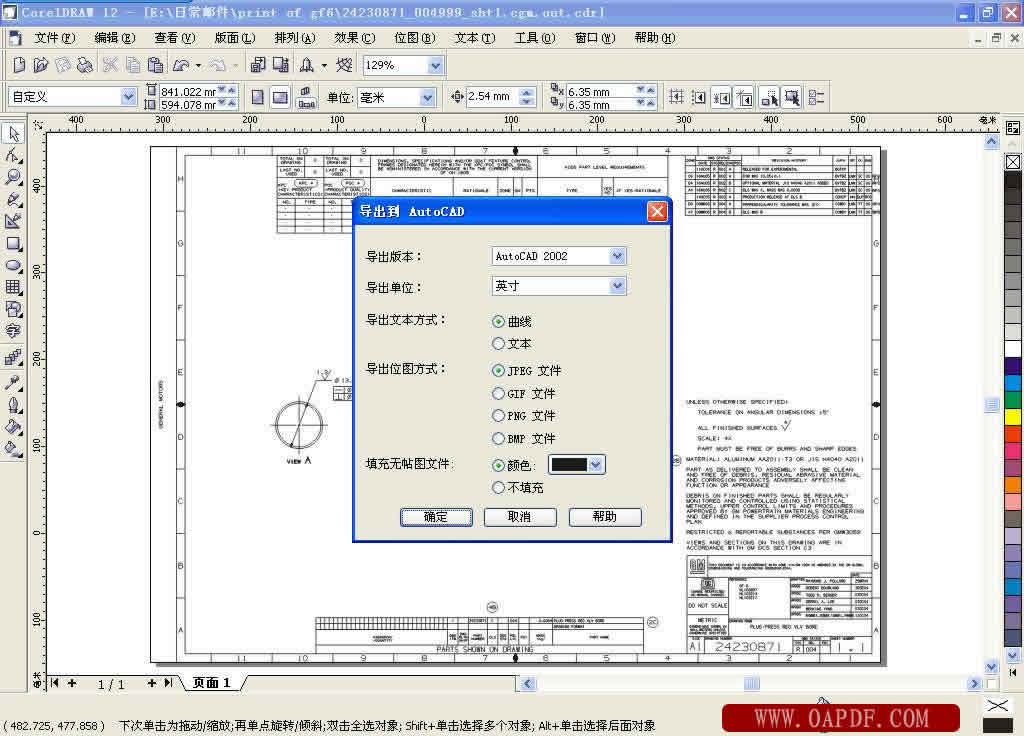Viewport: 1024px width, 736px height.
Task: Click the Import icon on the toolbar
Action: [258, 65]
